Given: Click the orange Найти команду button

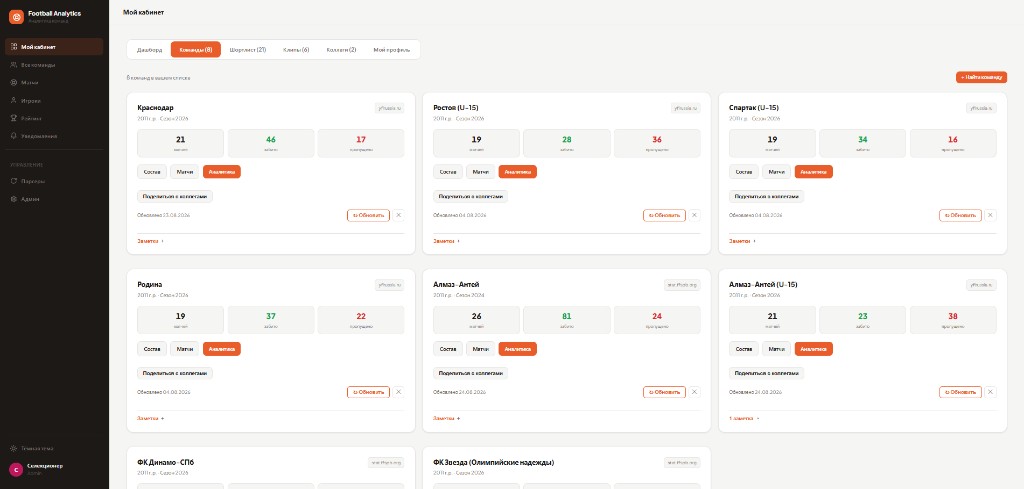Looking at the screenshot, I should [x=981, y=77].
